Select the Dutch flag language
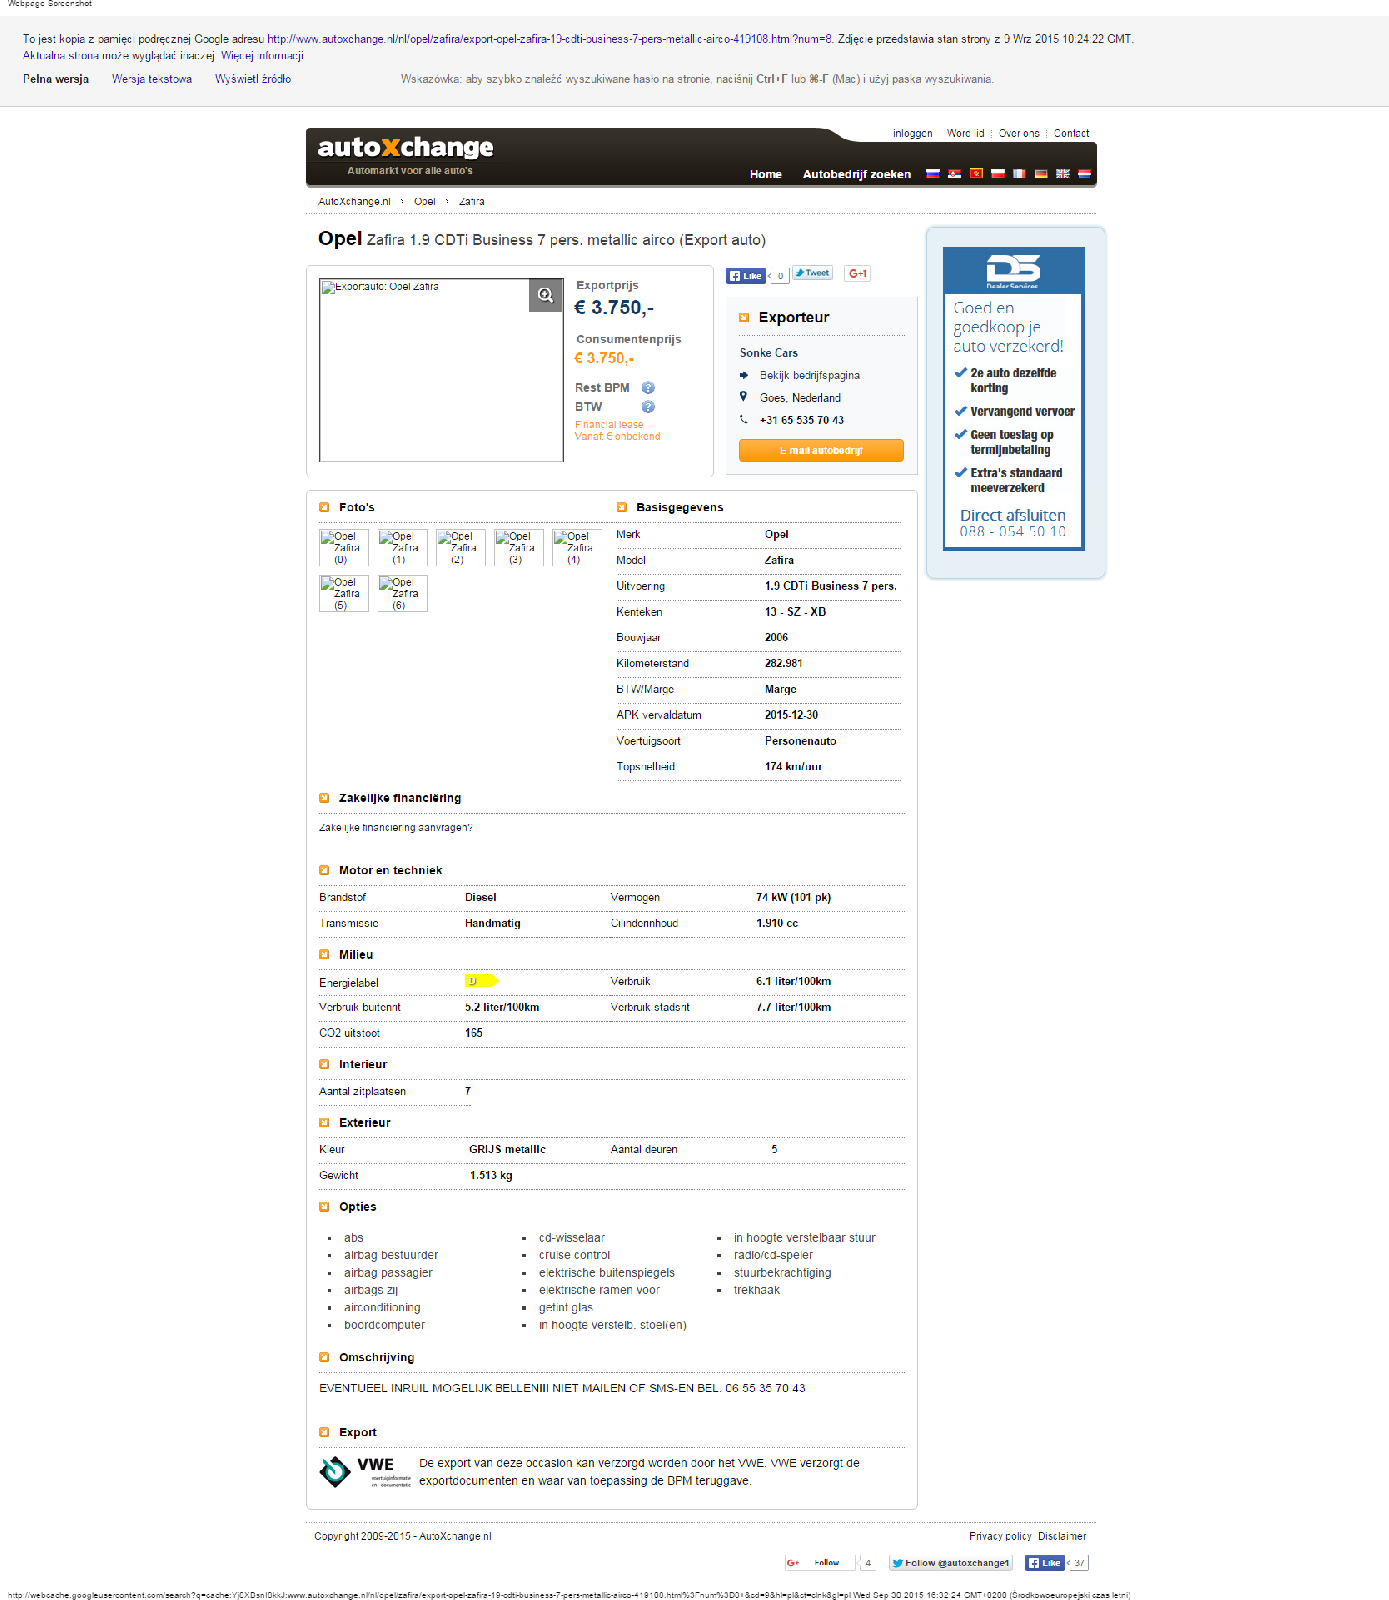1389x1600 pixels. (1084, 174)
